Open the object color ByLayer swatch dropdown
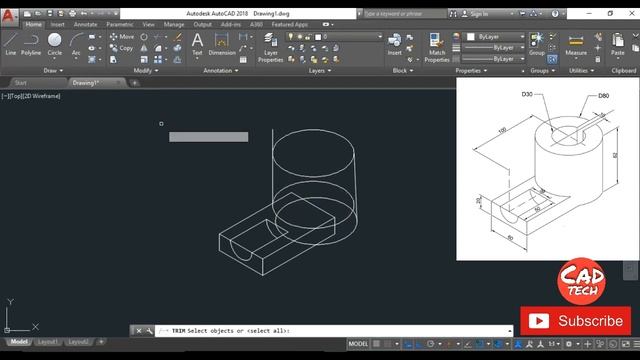640x360 pixels. point(494,37)
